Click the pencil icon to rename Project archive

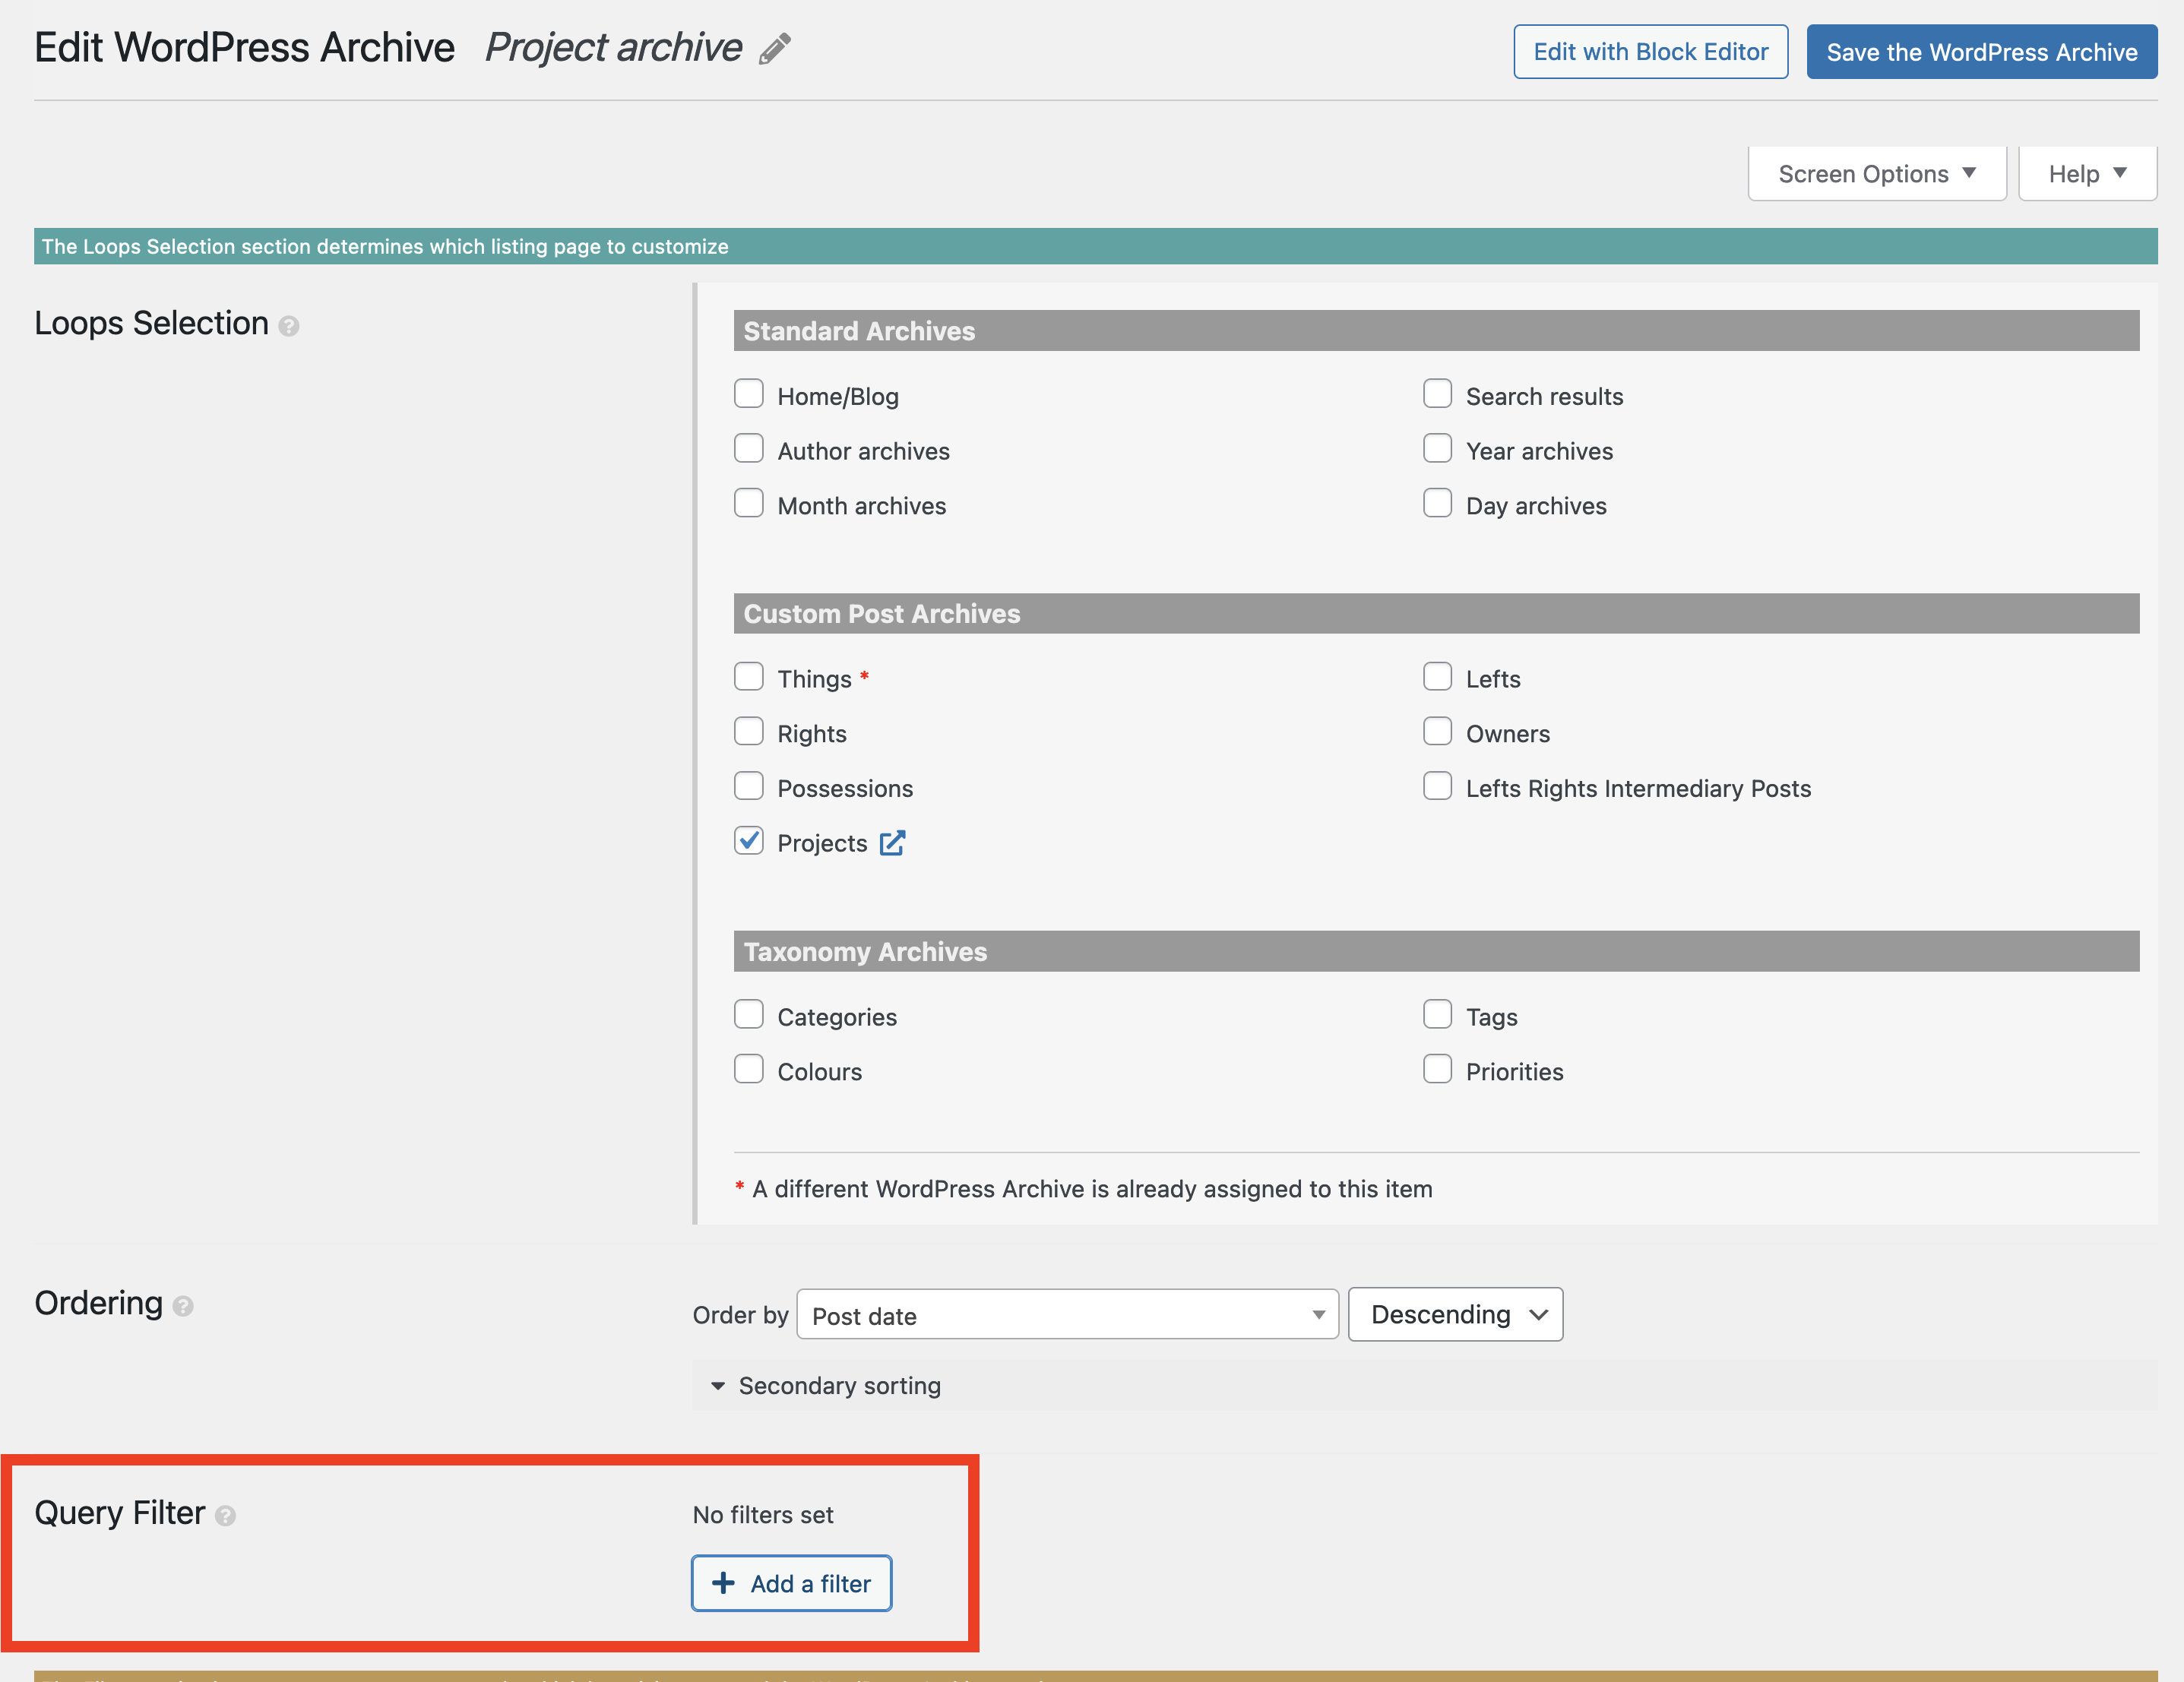coord(774,48)
